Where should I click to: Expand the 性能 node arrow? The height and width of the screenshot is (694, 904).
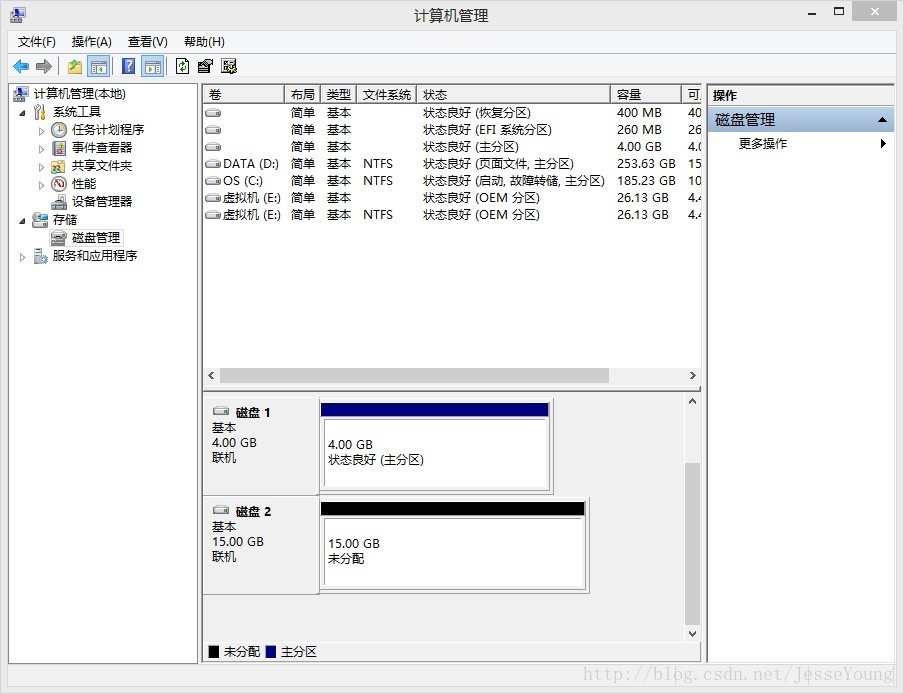click(x=41, y=185)
